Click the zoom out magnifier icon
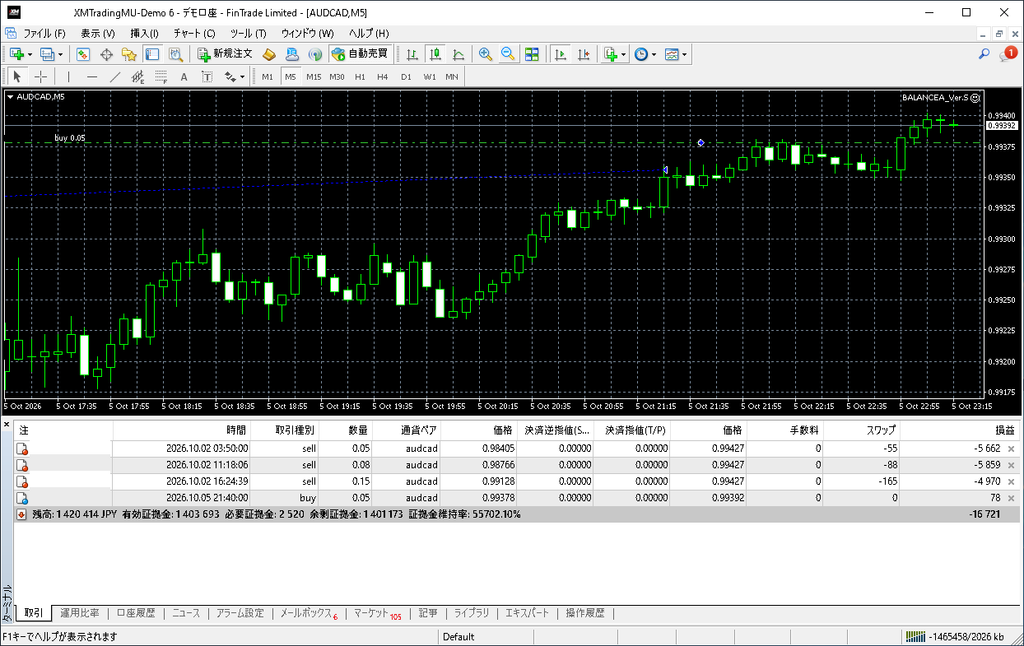The height and width of the screenshot is (646, 1024). point(507,54)
